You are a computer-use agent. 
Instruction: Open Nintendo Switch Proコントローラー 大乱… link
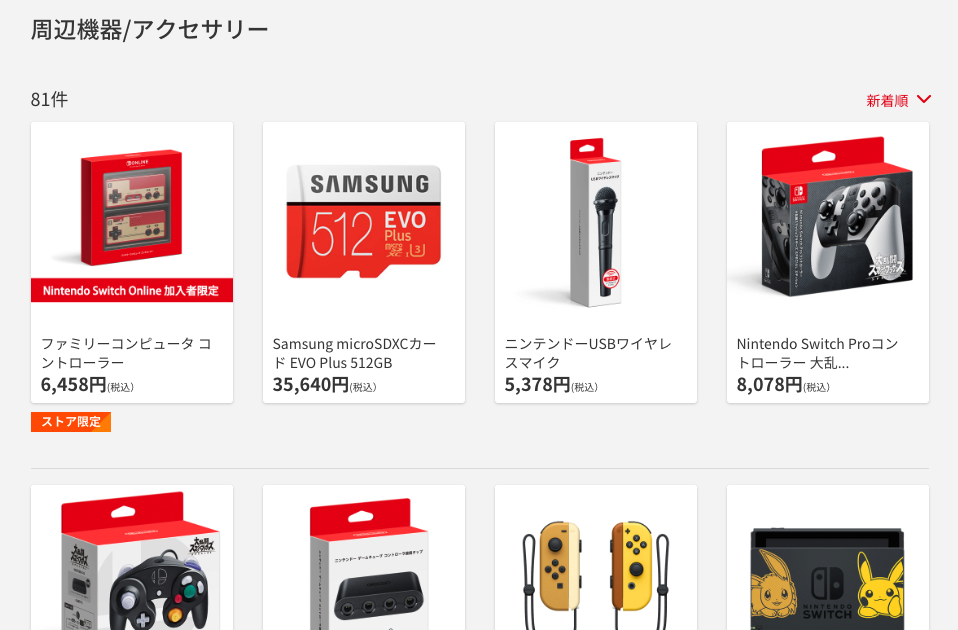click(817, 353)
